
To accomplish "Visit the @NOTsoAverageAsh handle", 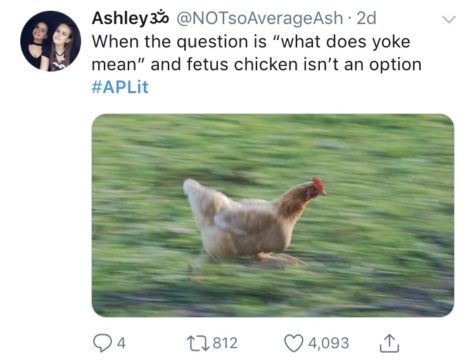I will pyautogui.click(x=259, y=18).
